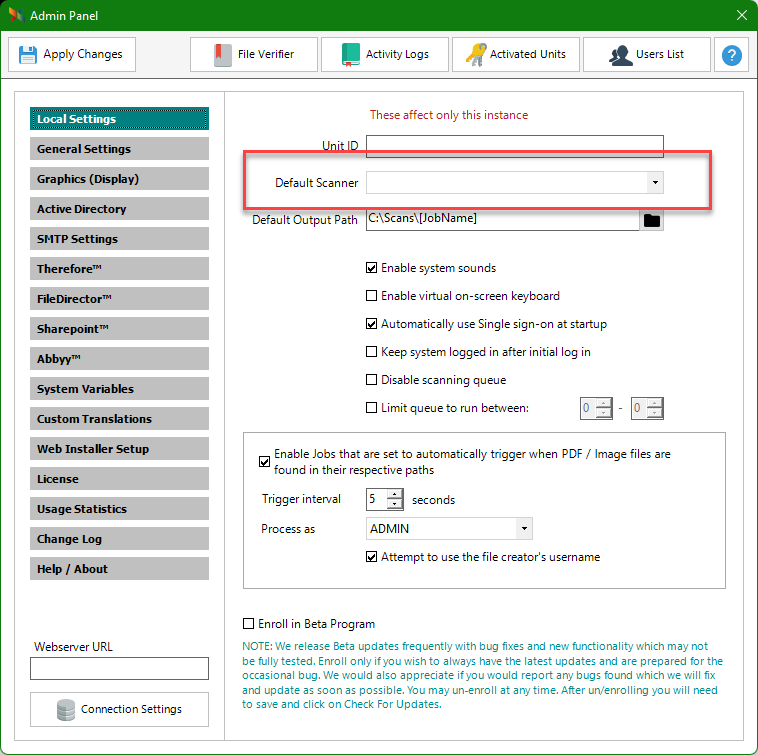Decrease the queue end hour spinner
Viewport: 758px width, 755px height.
[655, 413]
